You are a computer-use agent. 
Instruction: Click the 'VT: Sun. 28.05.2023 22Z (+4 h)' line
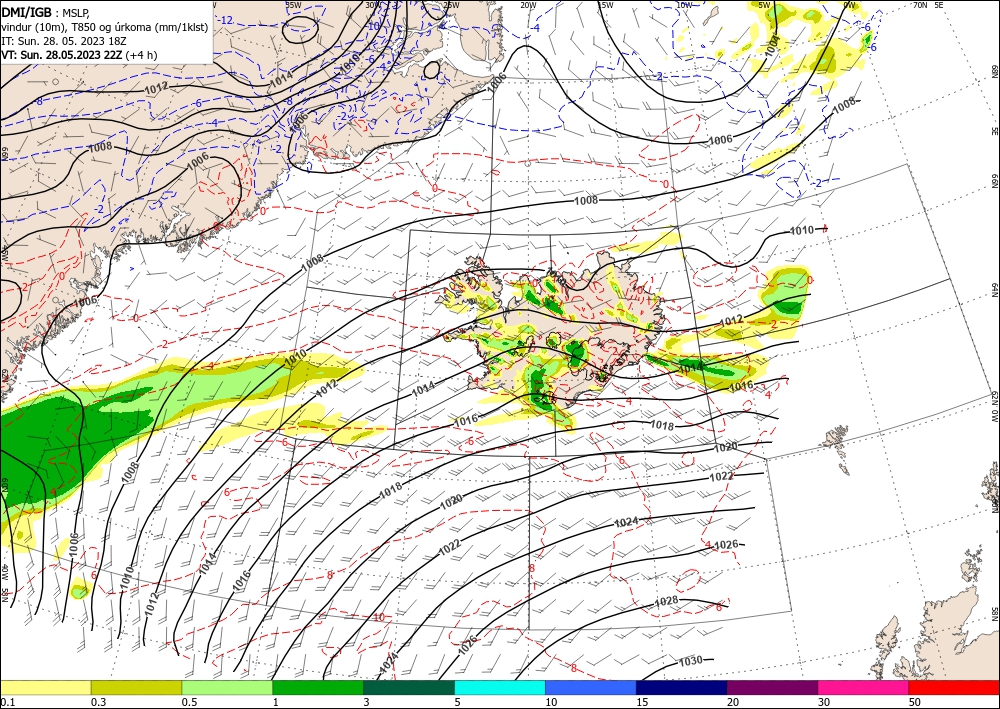coord(79,55)
